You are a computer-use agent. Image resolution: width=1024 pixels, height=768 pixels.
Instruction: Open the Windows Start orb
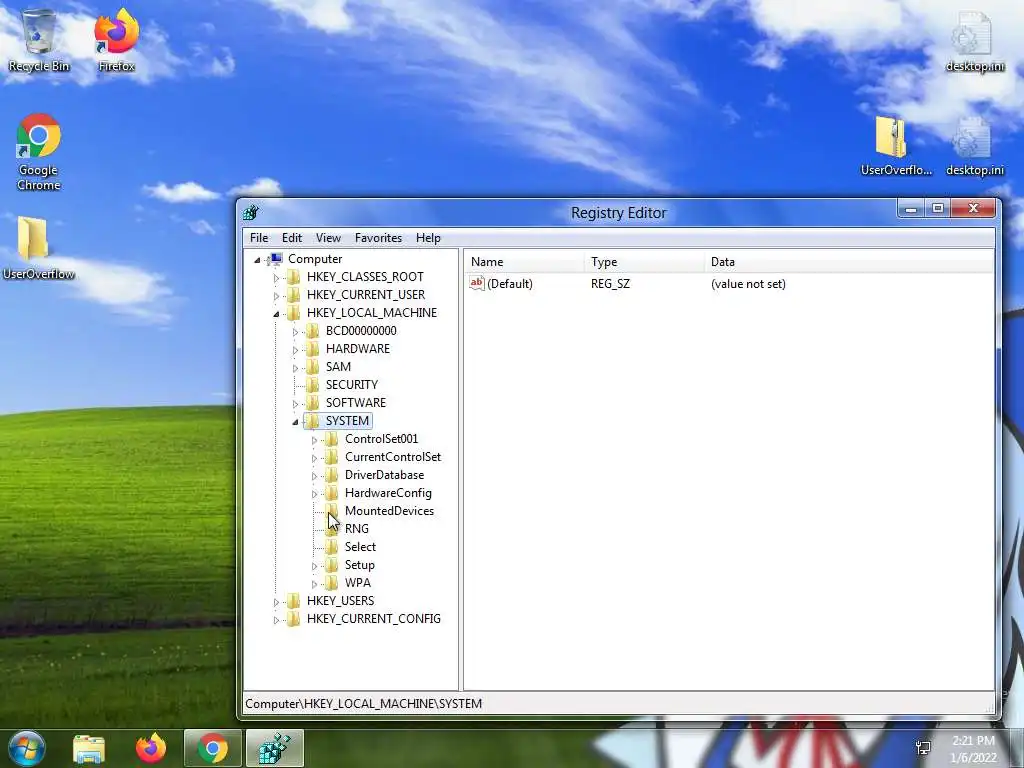26,748
